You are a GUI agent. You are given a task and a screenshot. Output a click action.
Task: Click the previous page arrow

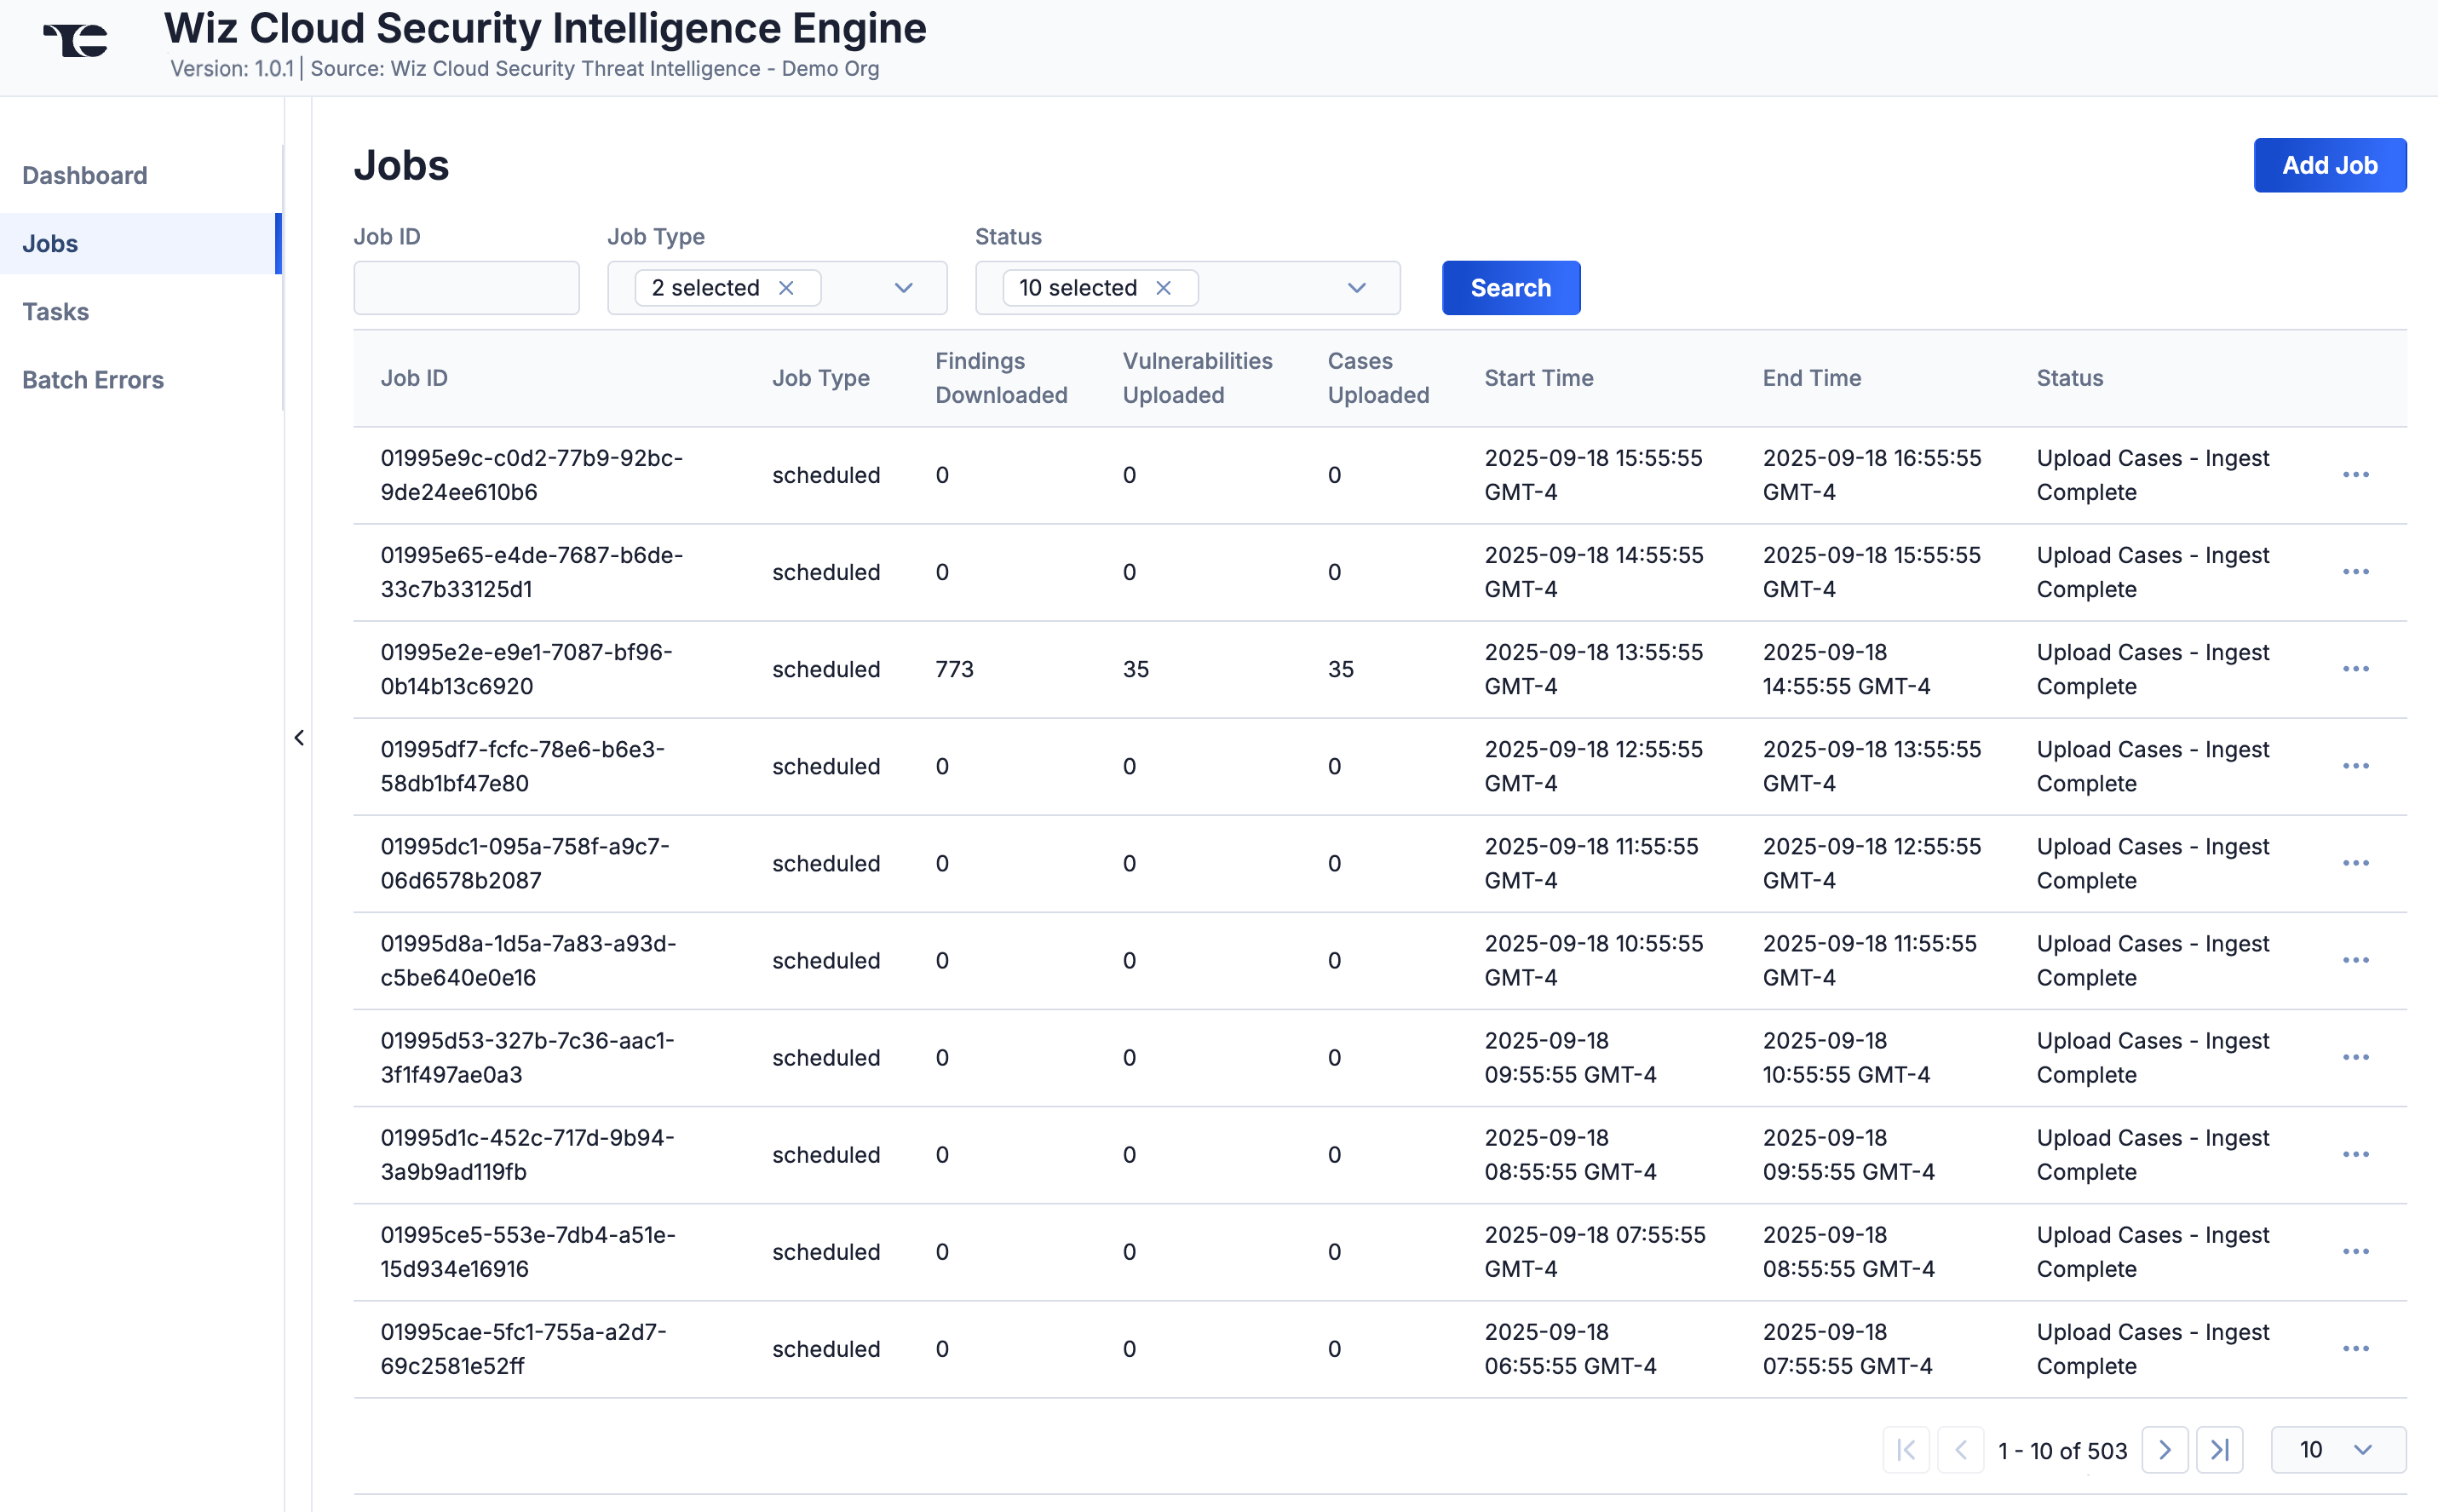click(x=1963, y=1449)
